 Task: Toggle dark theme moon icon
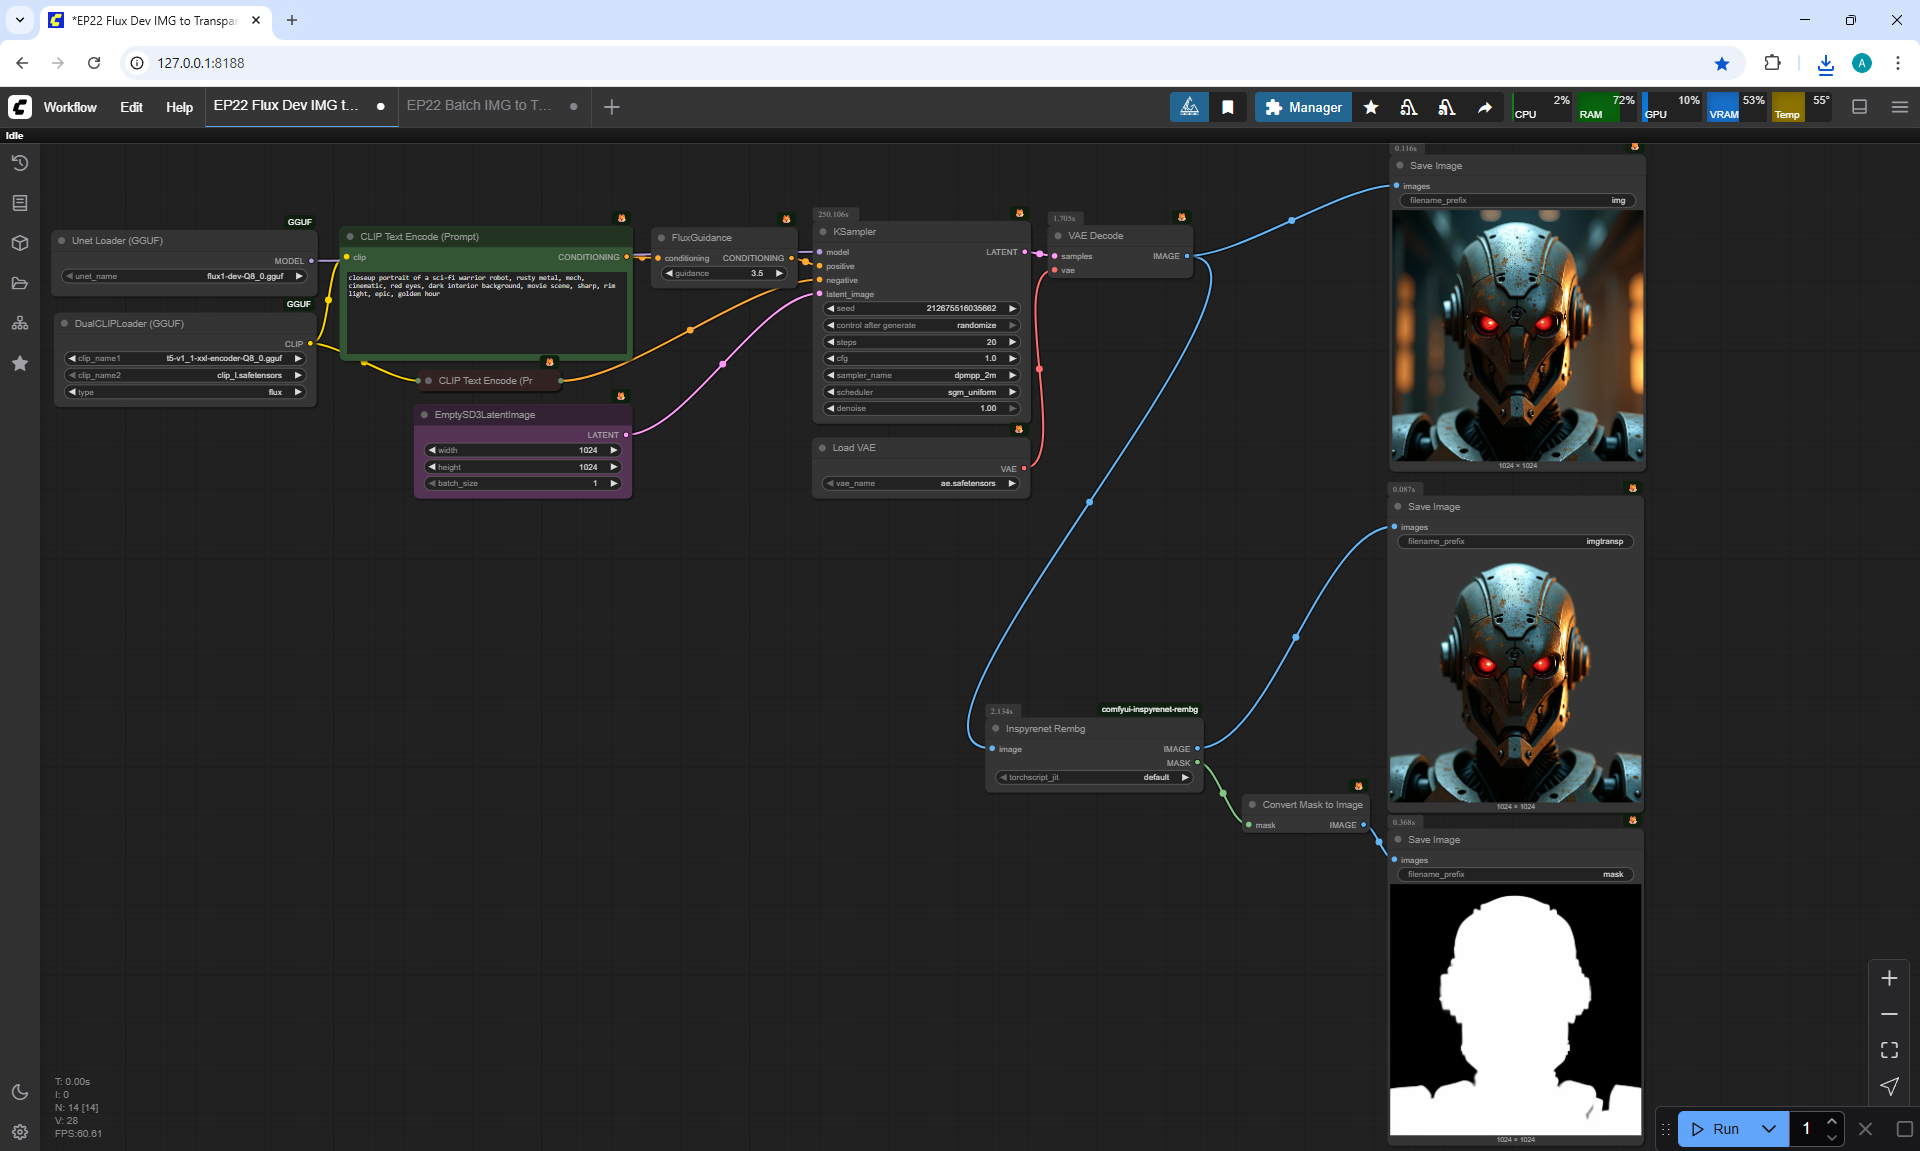coord(20,1092)
